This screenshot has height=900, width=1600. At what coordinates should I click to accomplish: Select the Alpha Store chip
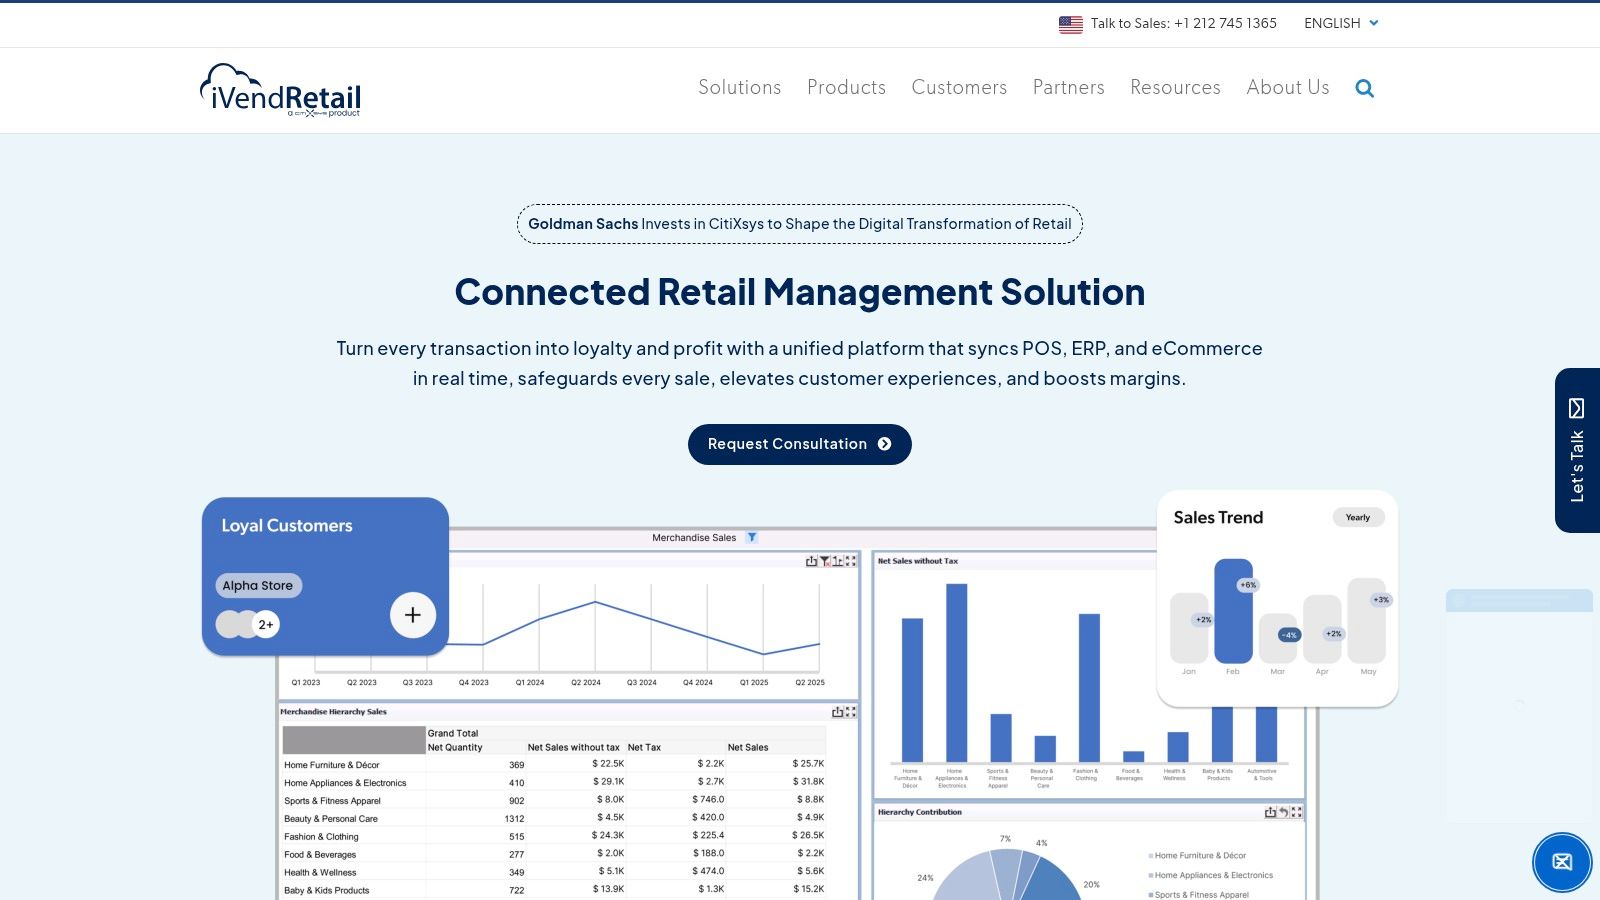pos(258,585)
